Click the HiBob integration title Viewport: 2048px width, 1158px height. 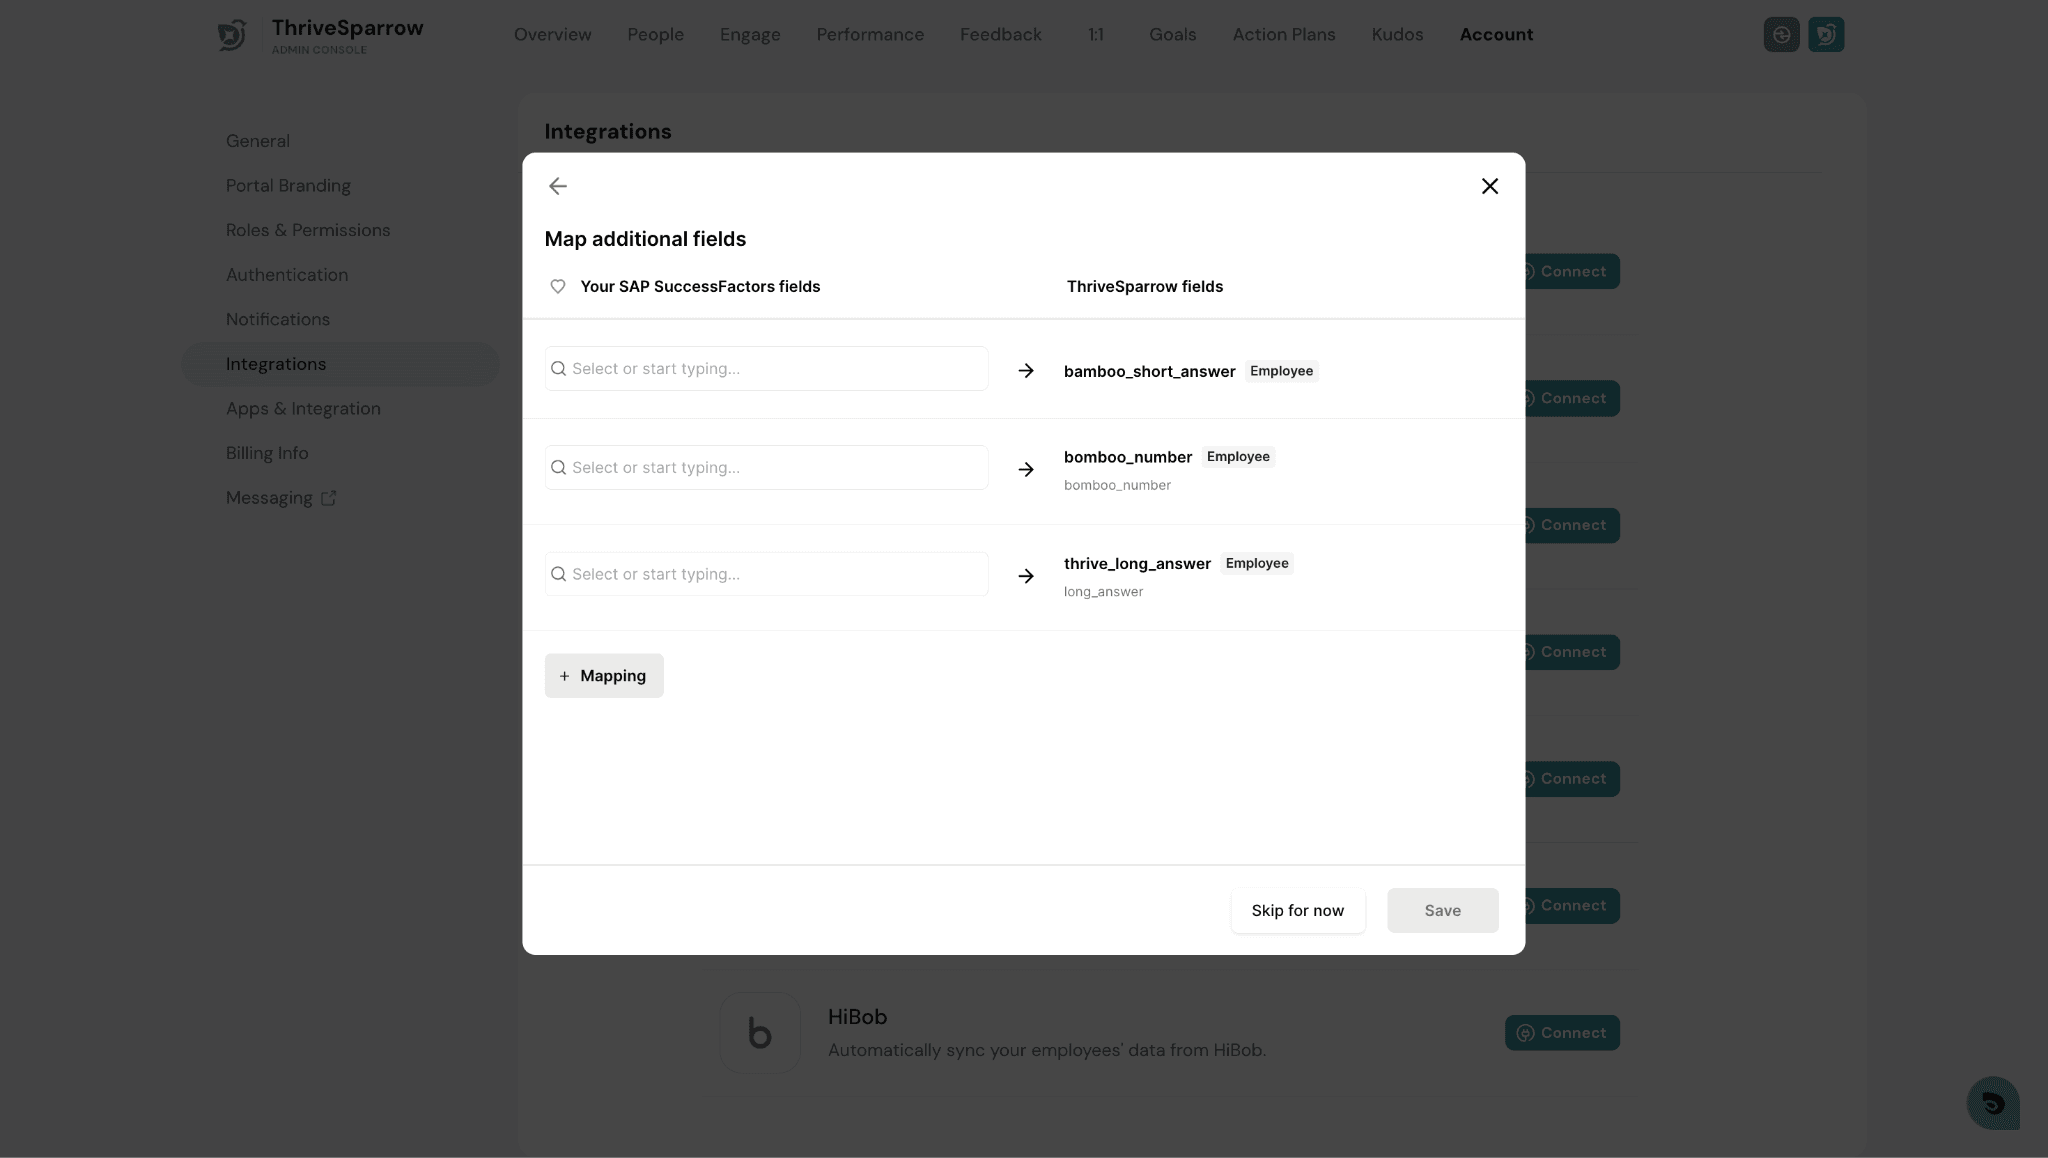tap(857, 1017)
